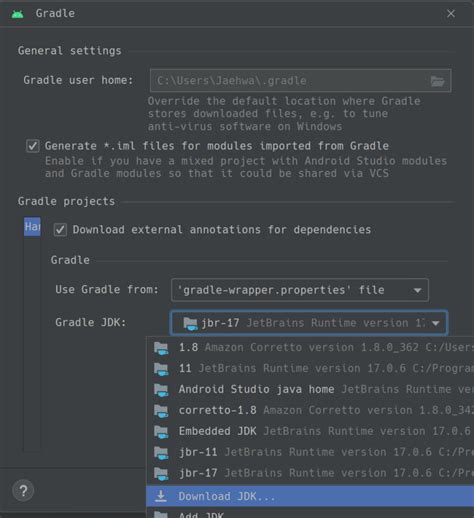Toggle Download external annotations for dependencies
The height and width of the screenshot is (518, 474).
60,230
